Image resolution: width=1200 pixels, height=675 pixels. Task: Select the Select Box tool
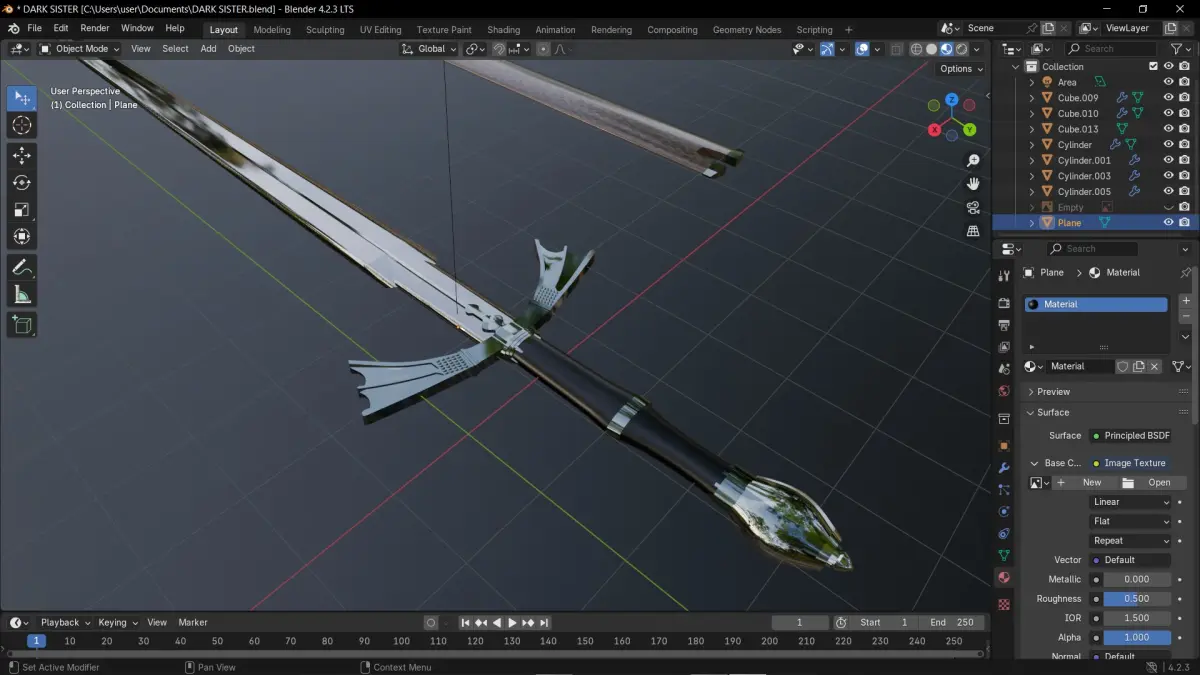[22, 98]
